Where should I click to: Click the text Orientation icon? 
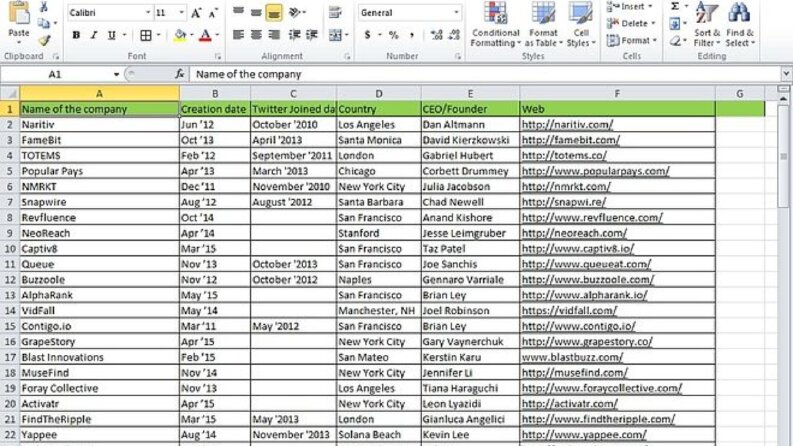pos(295,12)
